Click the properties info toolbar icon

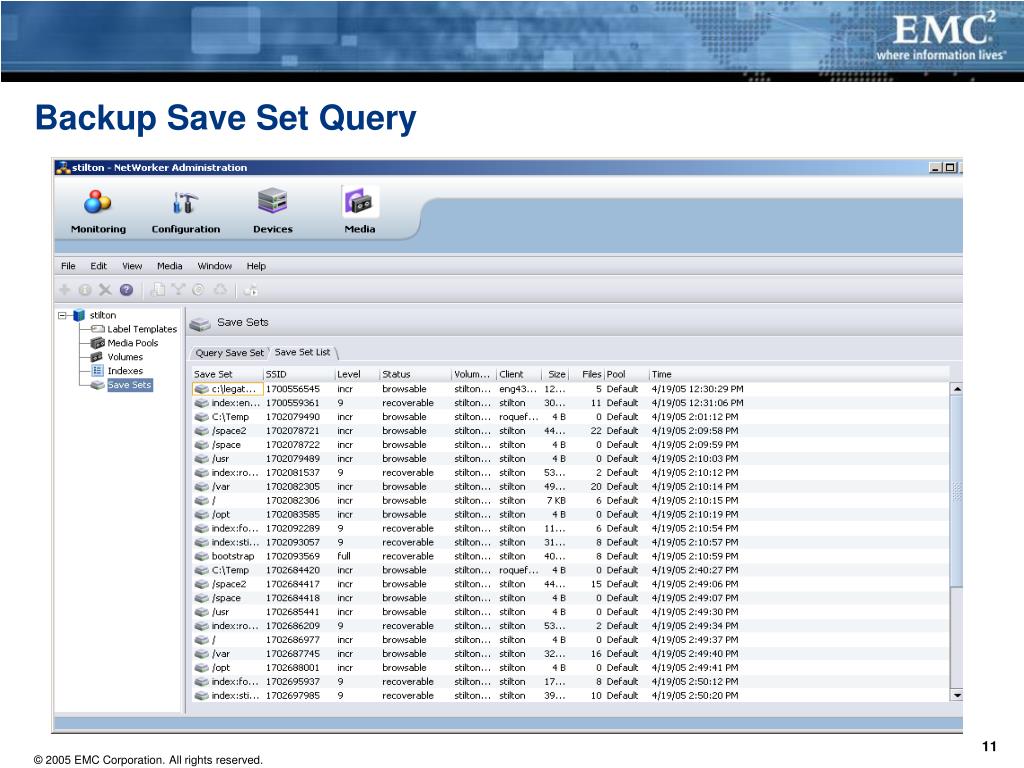(85, 289)
